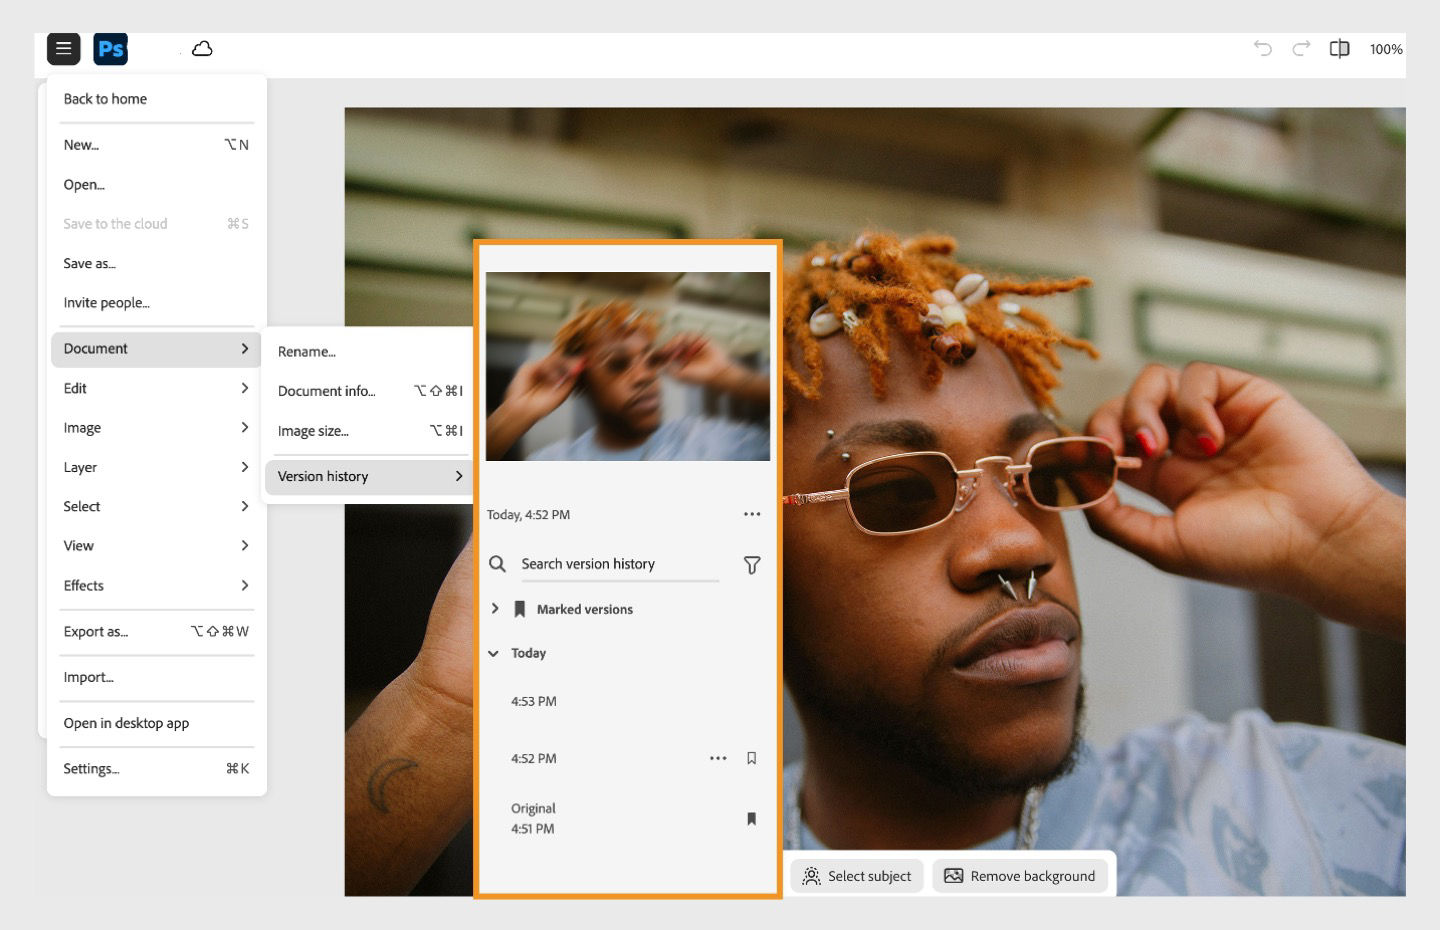Viewport: 1440px width, 930px height.
Task: Expand the Effects submenu
Action: 157,586
